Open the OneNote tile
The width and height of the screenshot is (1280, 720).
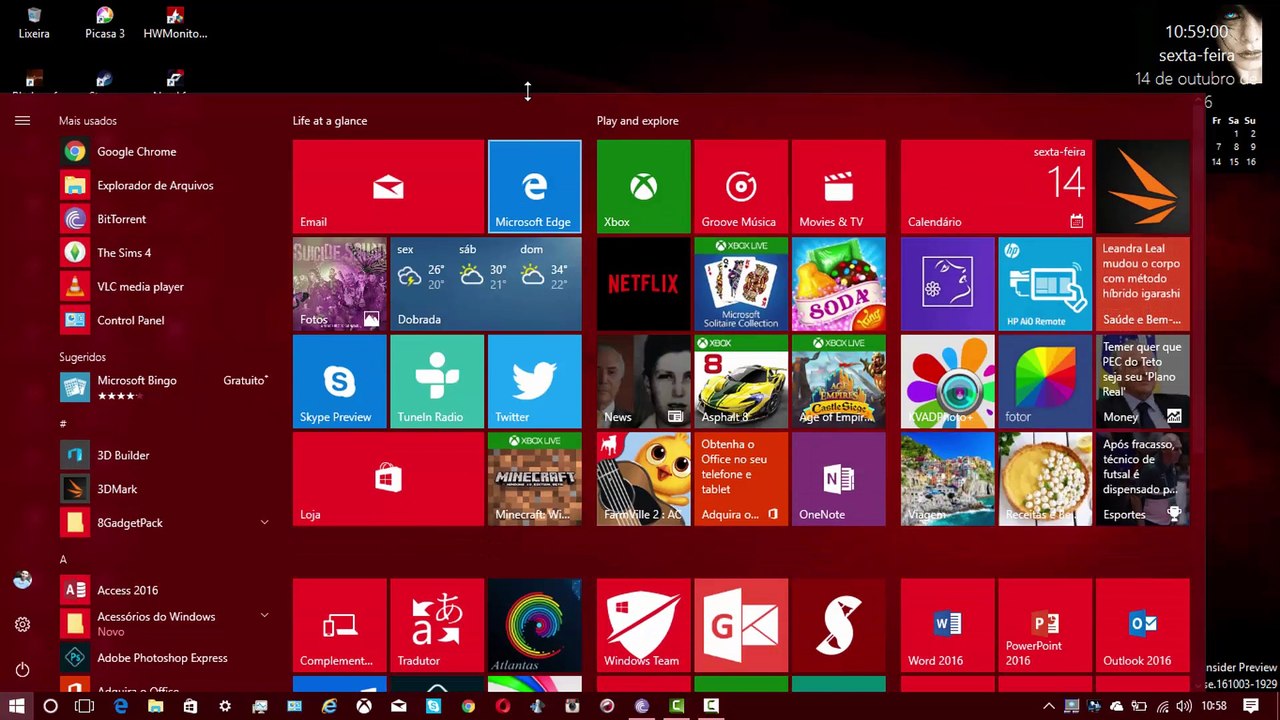[x=839, y=479]
